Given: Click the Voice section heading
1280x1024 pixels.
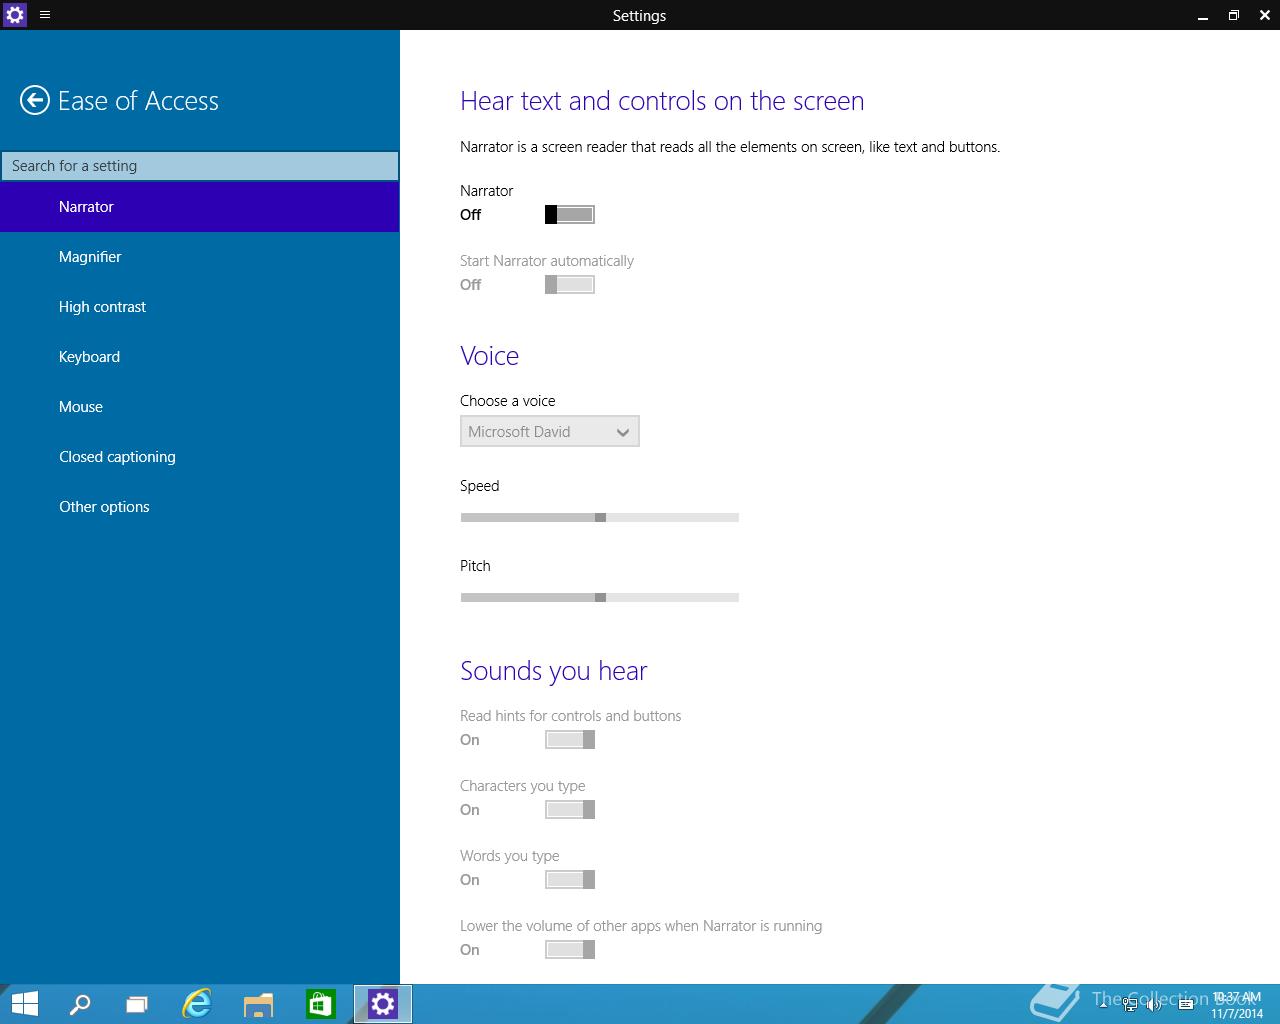Looking at the screenshot, I should click(489, 356).
